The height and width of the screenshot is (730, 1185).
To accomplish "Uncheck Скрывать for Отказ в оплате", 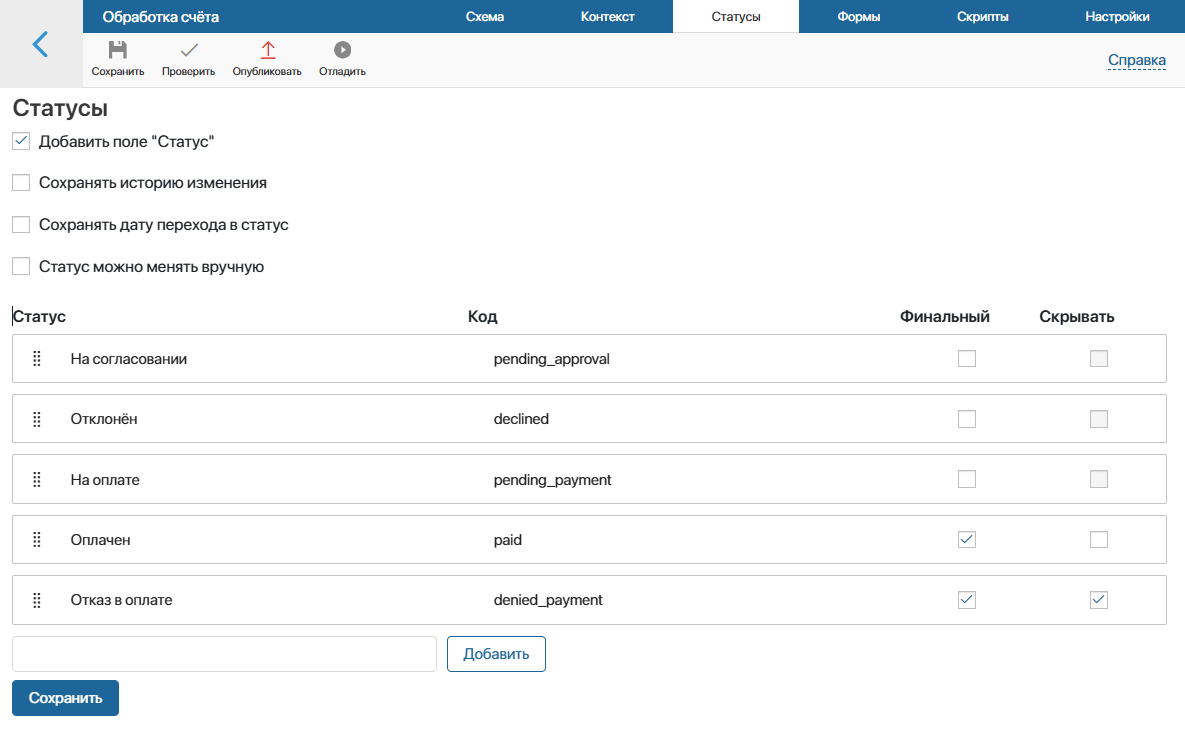I will pyautogui.click(x=1099, y=600).
